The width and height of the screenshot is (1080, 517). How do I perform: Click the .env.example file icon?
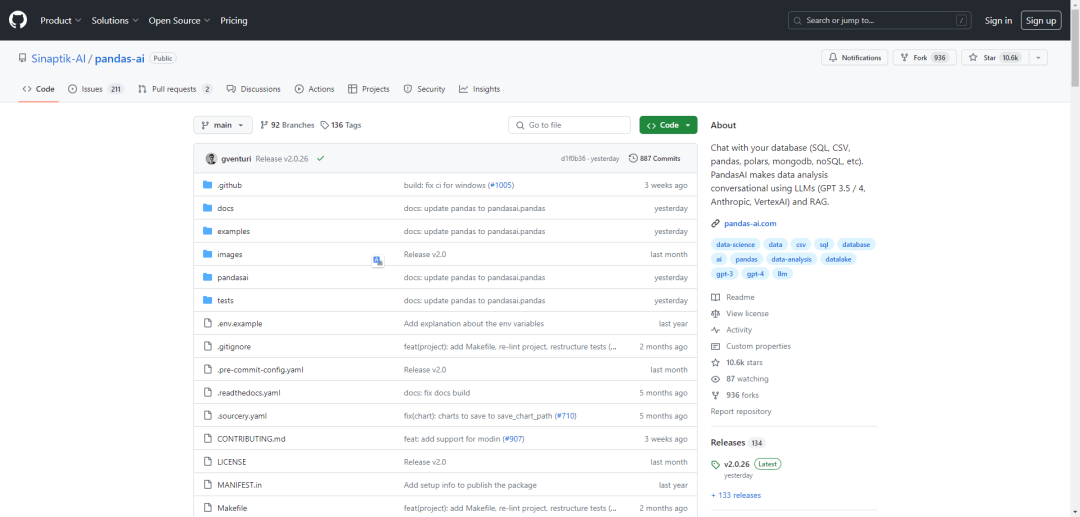208,324
